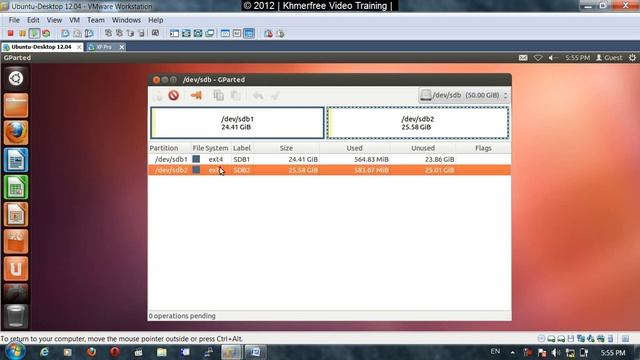
Task: Click the File System column header
Action: pos(211,148)
